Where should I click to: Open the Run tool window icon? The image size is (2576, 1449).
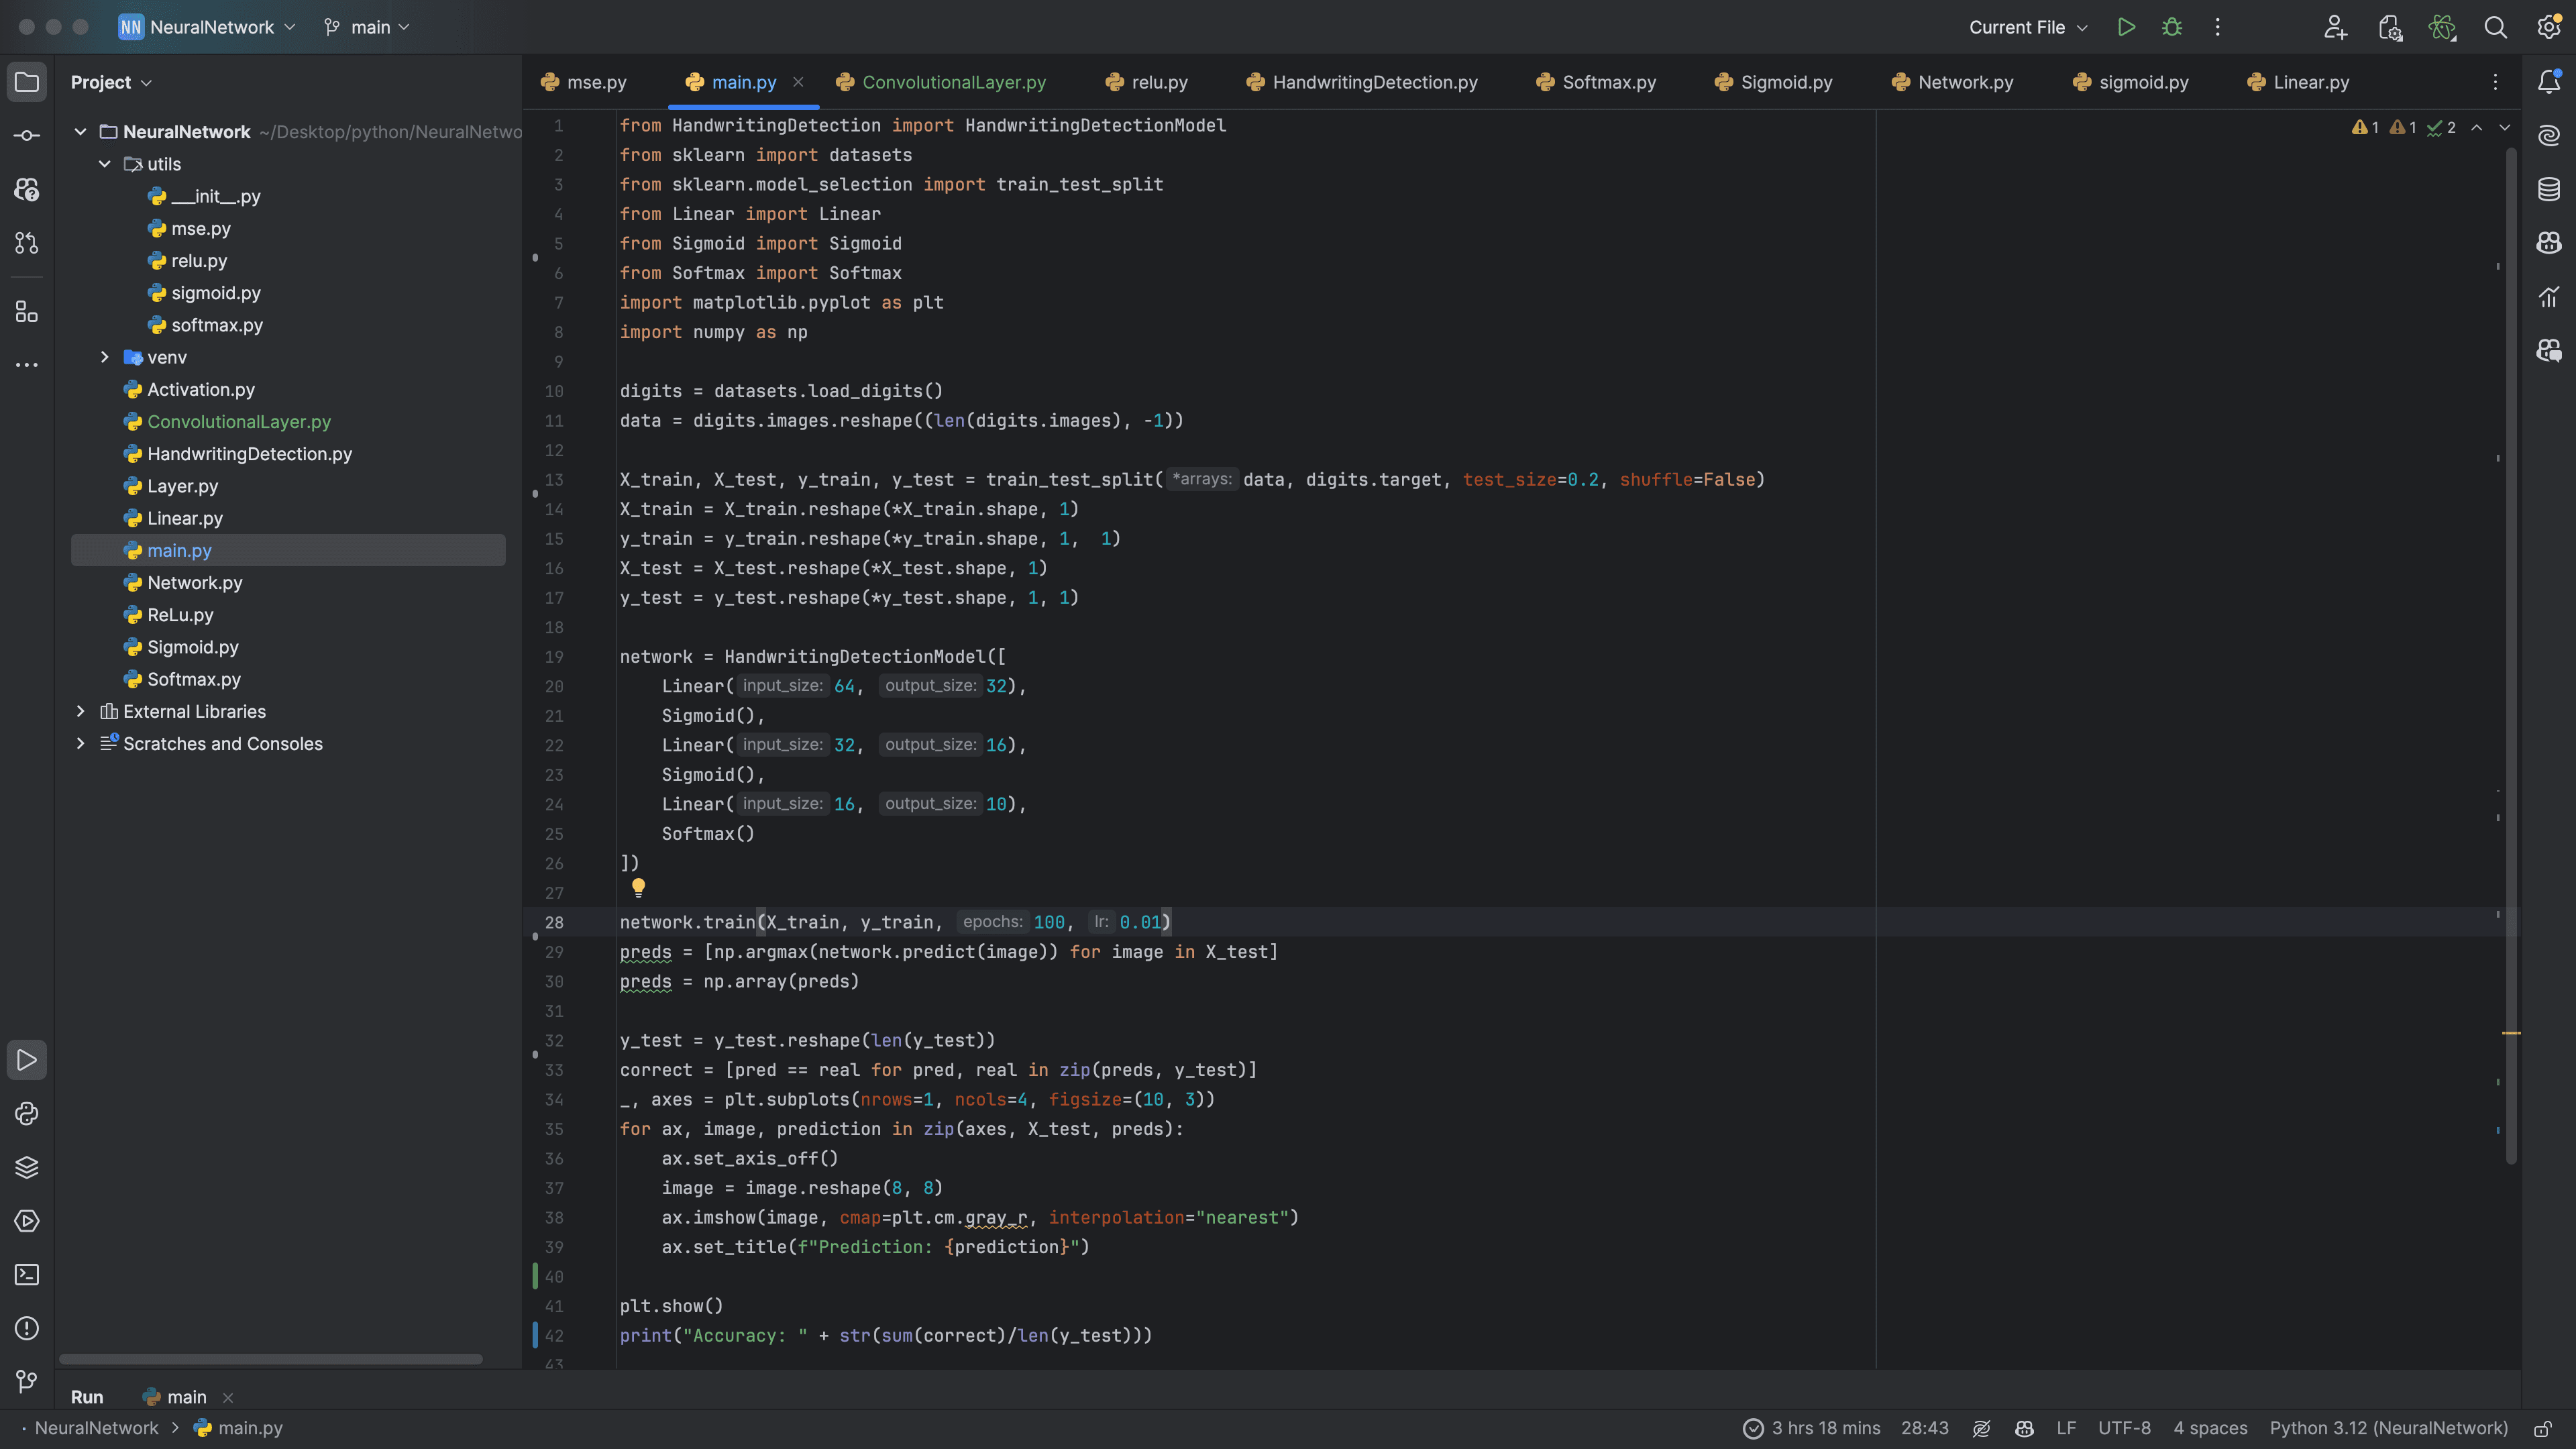click(x=27, y=1060)
